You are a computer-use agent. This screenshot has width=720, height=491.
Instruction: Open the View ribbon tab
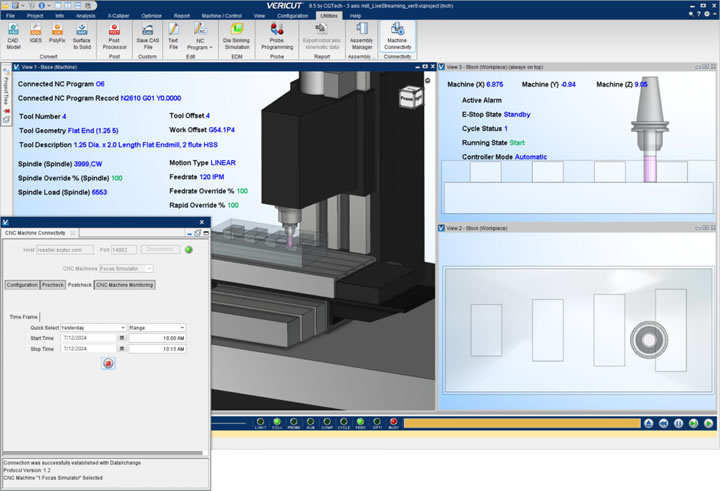click(259, 16)
